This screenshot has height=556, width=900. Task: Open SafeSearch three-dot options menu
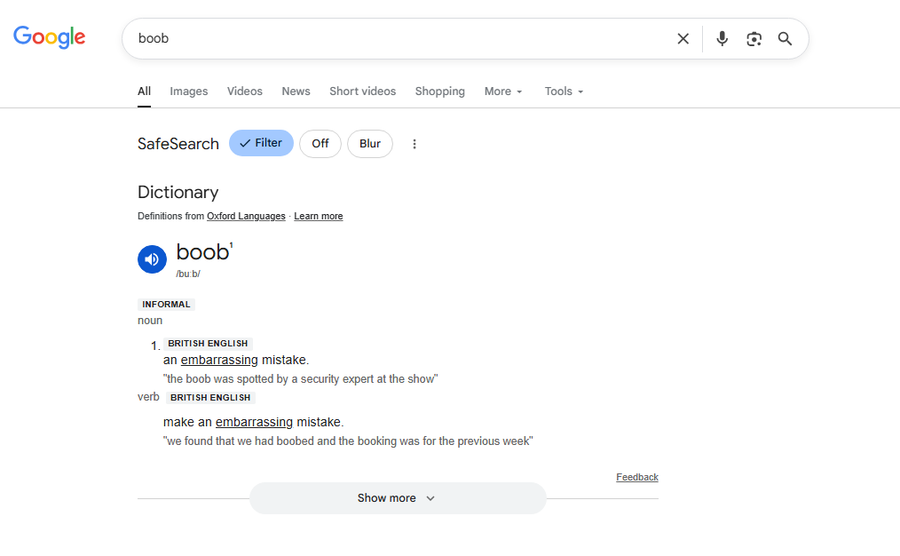pyautogui.click(x=414, y=144)
